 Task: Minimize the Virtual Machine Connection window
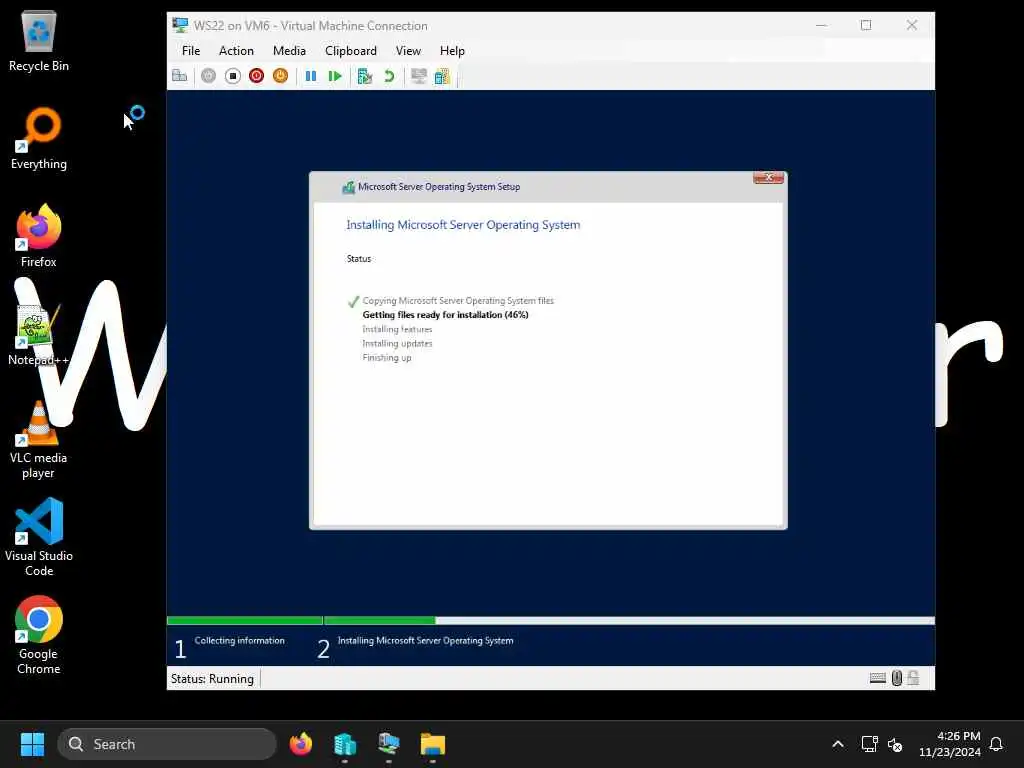click(822, 25)
